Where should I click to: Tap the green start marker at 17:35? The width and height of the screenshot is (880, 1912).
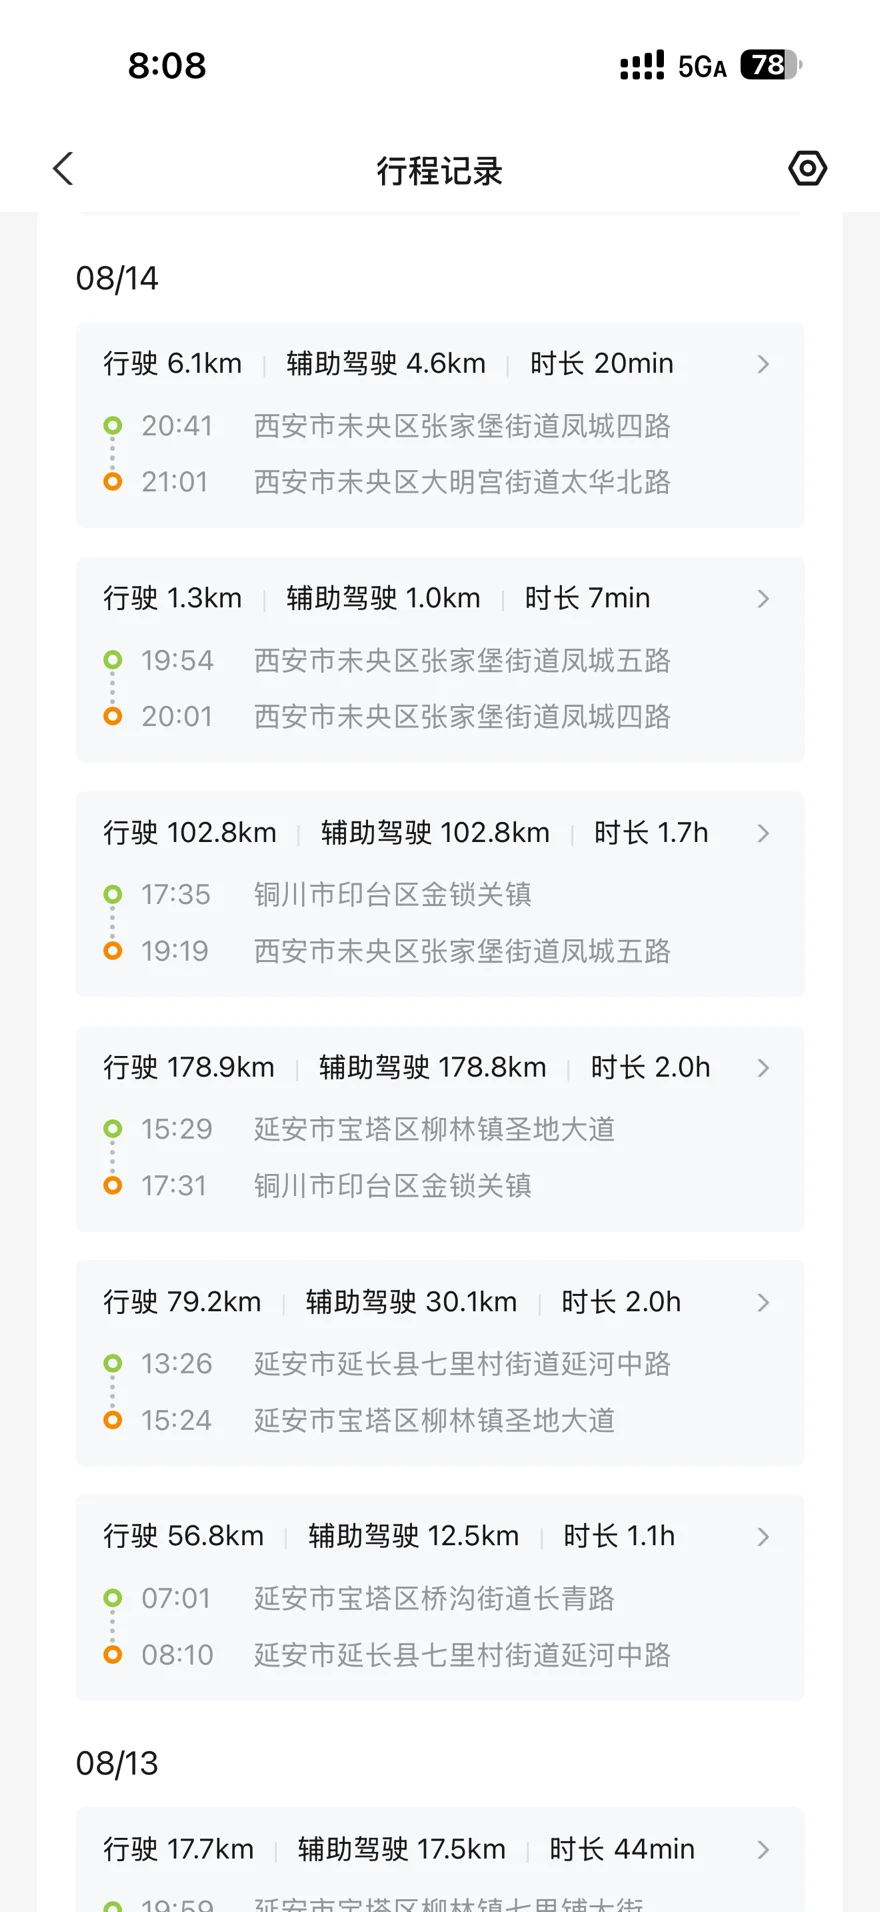click(113, 894)
